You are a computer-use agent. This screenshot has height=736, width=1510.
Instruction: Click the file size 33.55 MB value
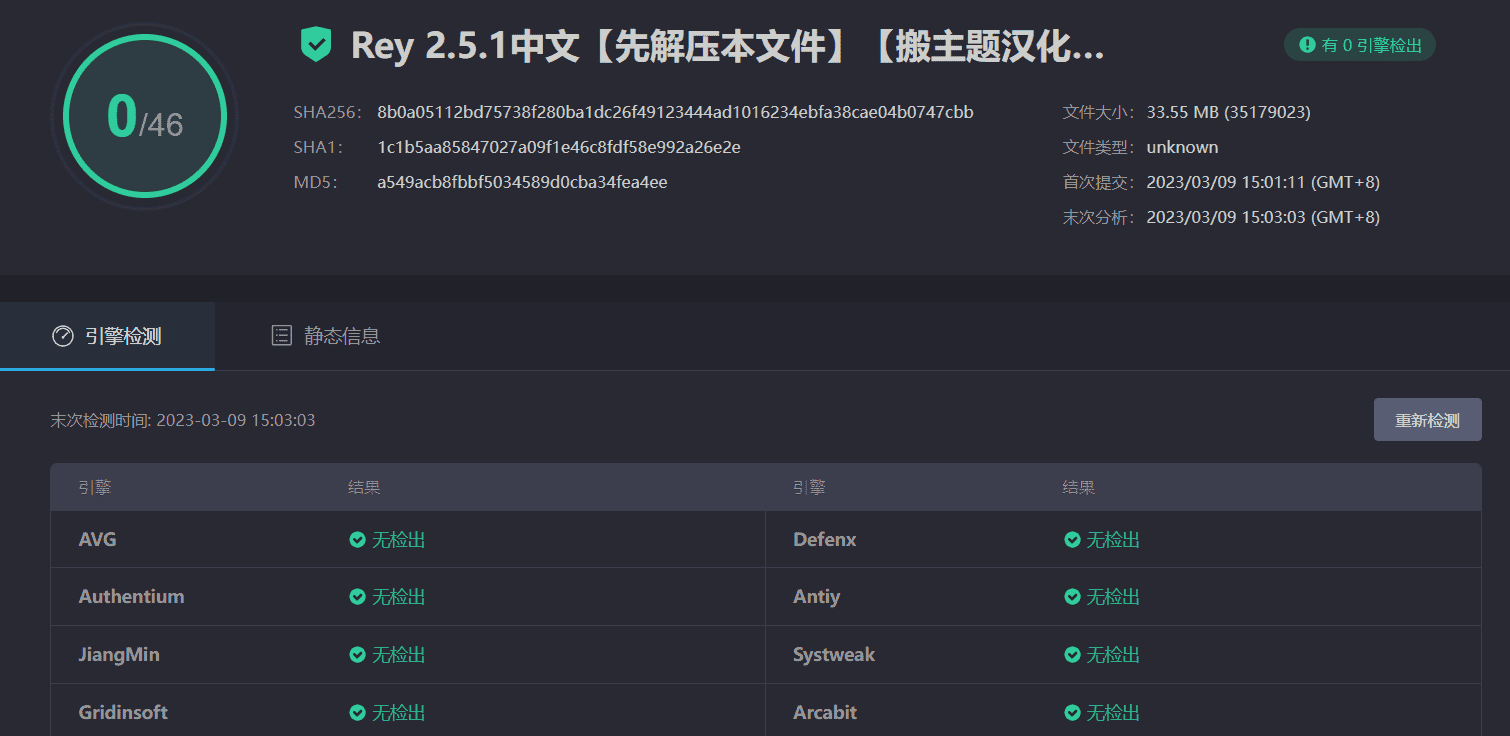click(1228, 112)
